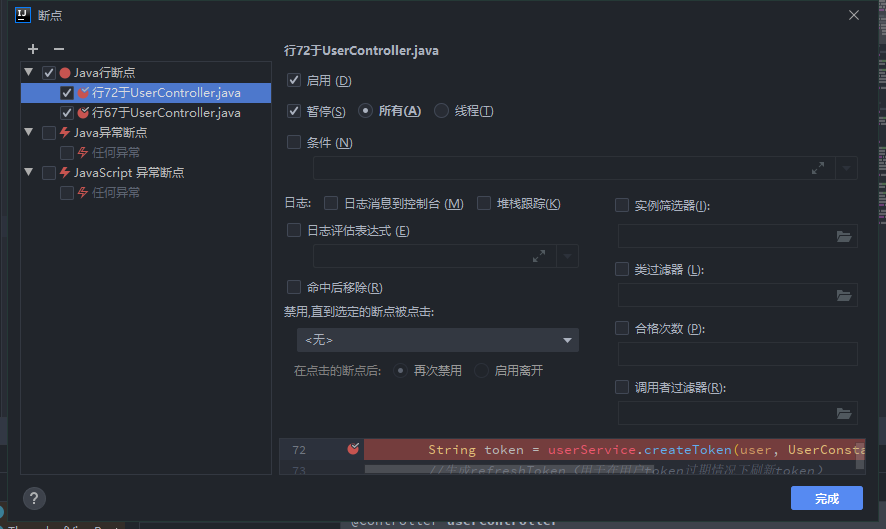Screen dimensions: 886x529
Task: Open folder browser for 类过滤器 field
Action: pyautogui.click(x=844, y=296)
